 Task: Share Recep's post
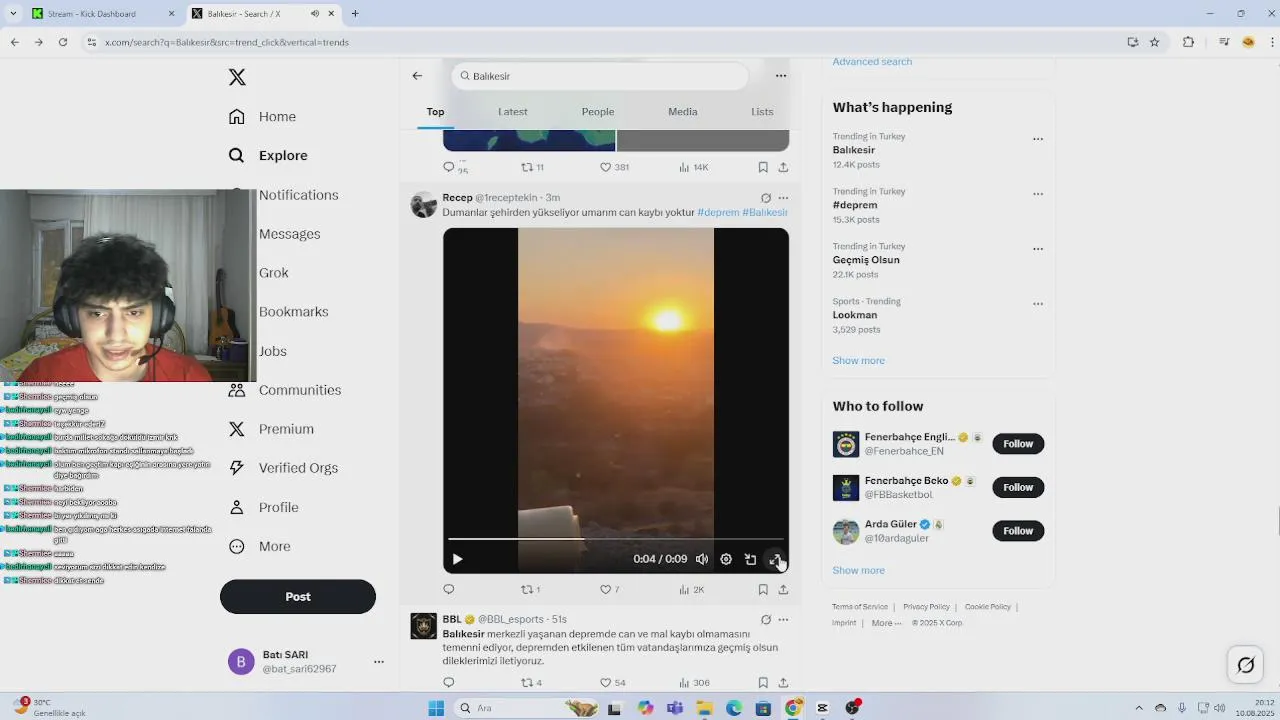(783, 589)
